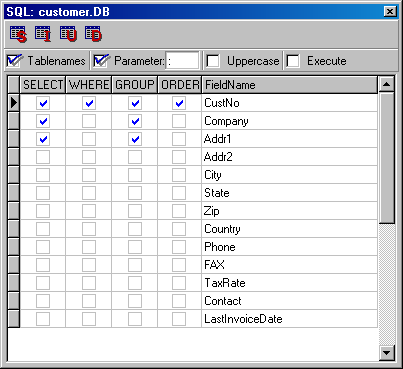Check WHERE for Company
The width and height of the screenshot is (403, 369).
89,121
